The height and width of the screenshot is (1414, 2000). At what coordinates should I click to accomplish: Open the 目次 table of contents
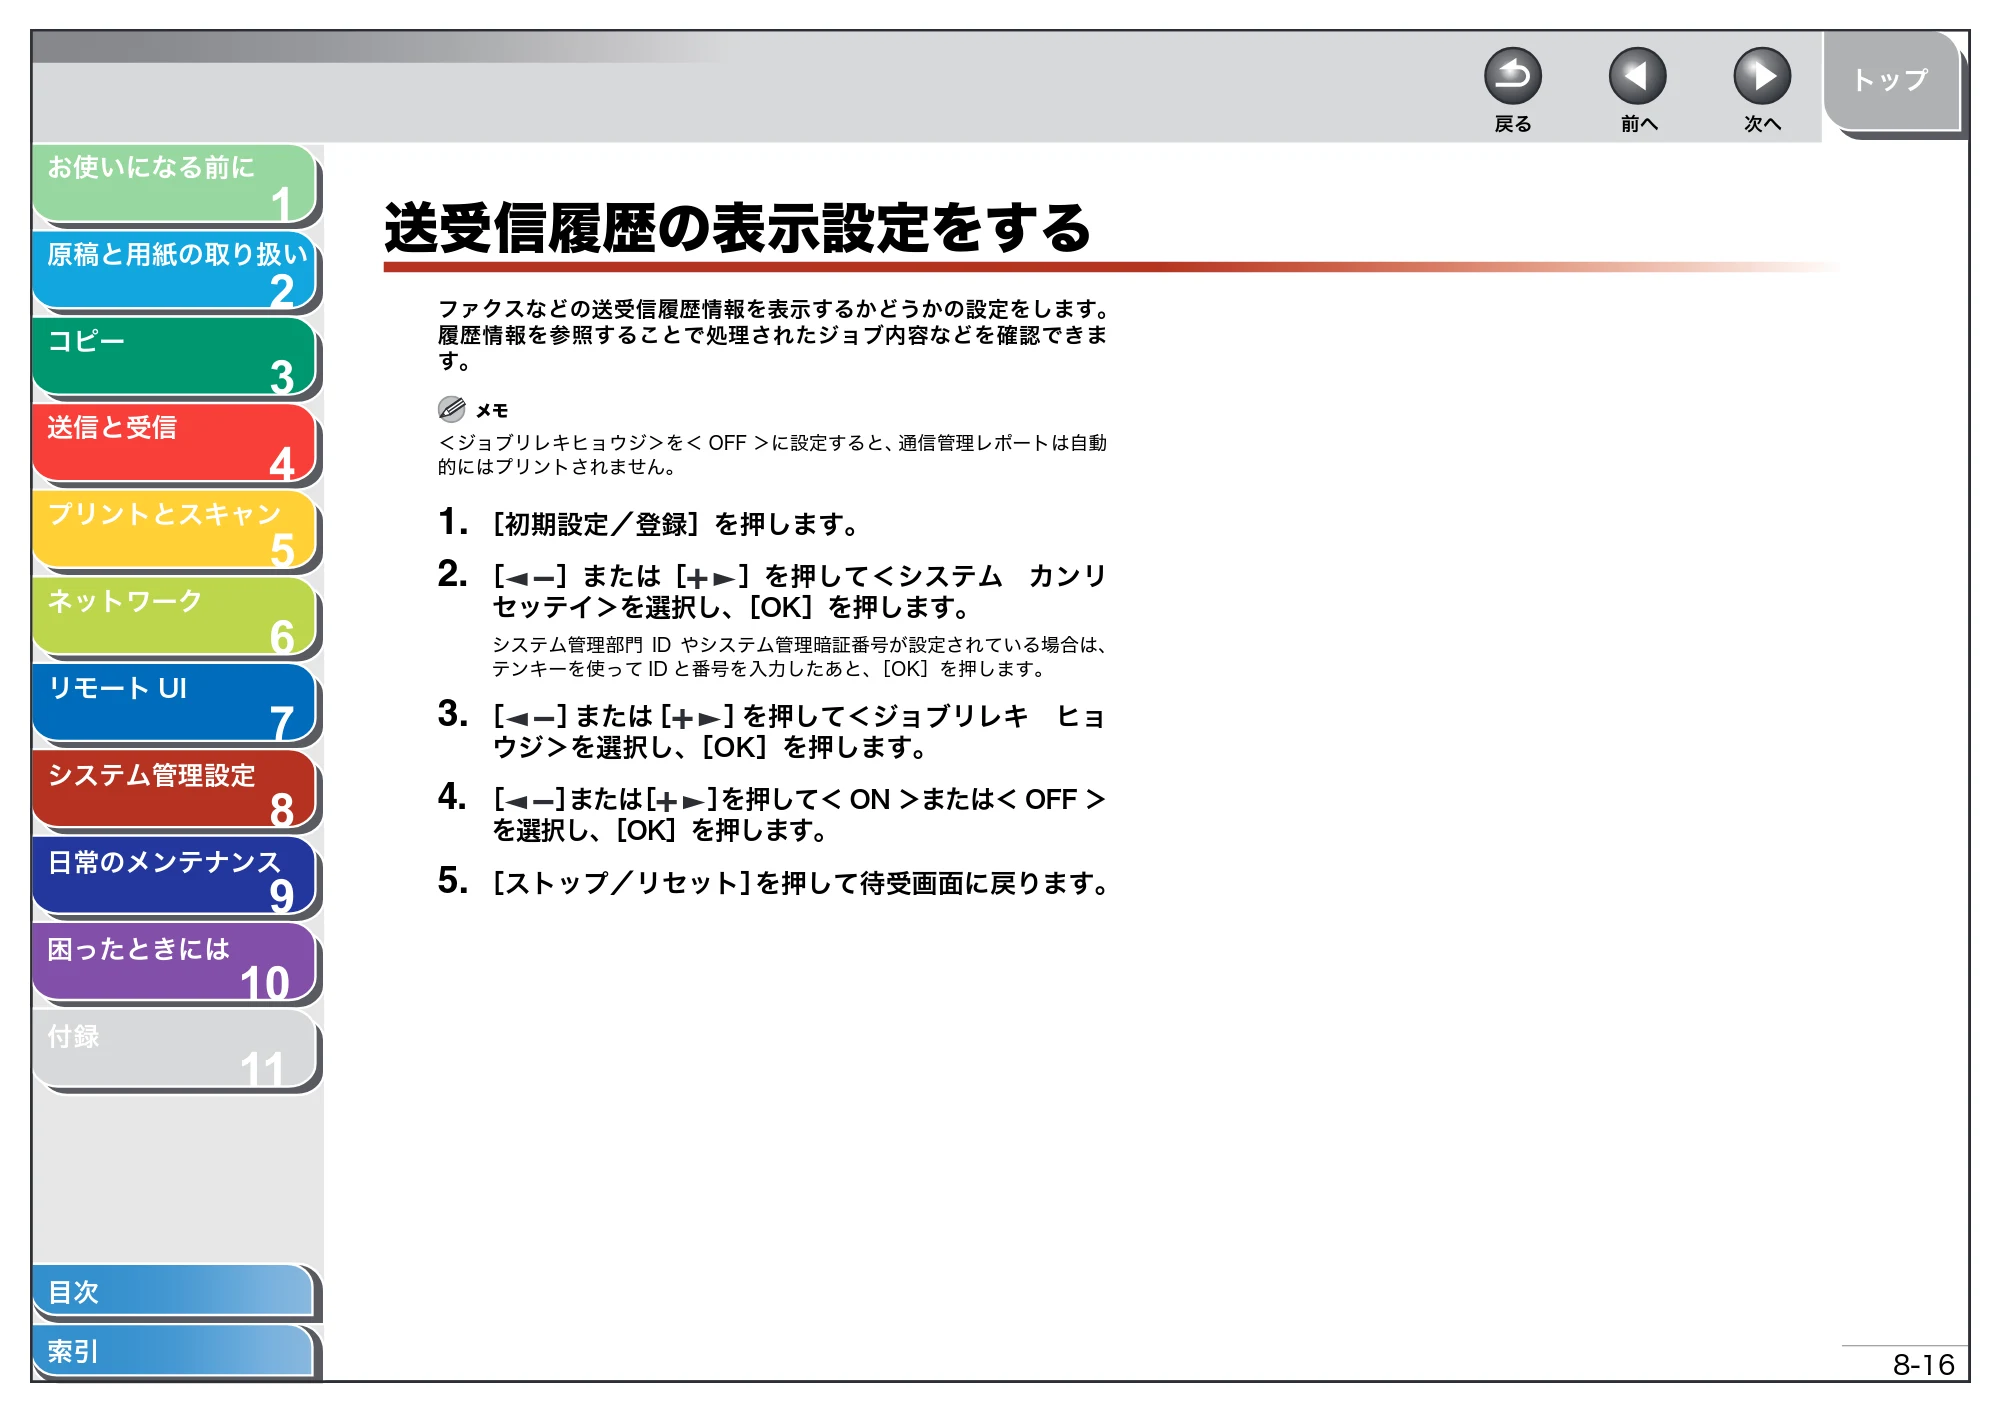[174, 1292]
